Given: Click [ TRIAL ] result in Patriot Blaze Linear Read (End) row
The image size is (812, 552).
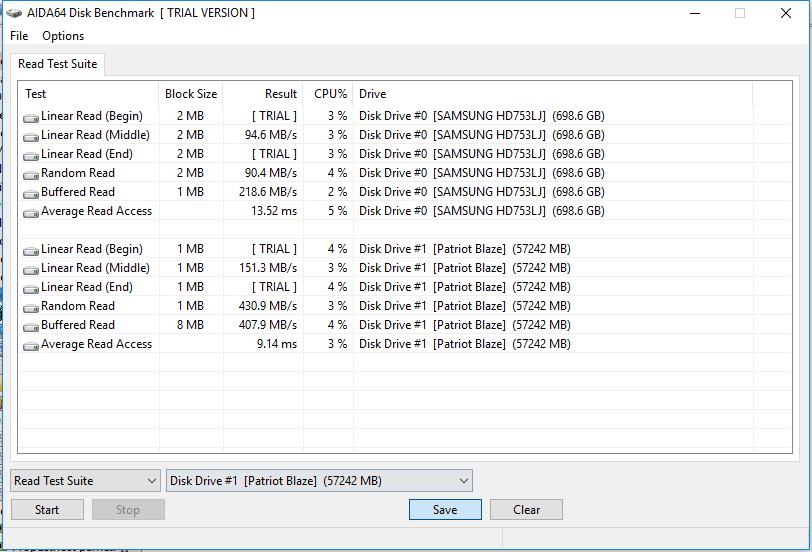Looking at the screenshot, I should click(x=274, y=286).
